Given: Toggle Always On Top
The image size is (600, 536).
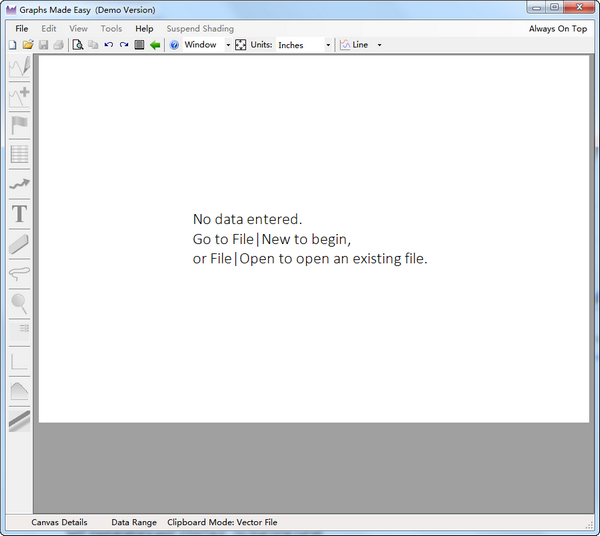Looking at the screenshot, I should 557,29.
